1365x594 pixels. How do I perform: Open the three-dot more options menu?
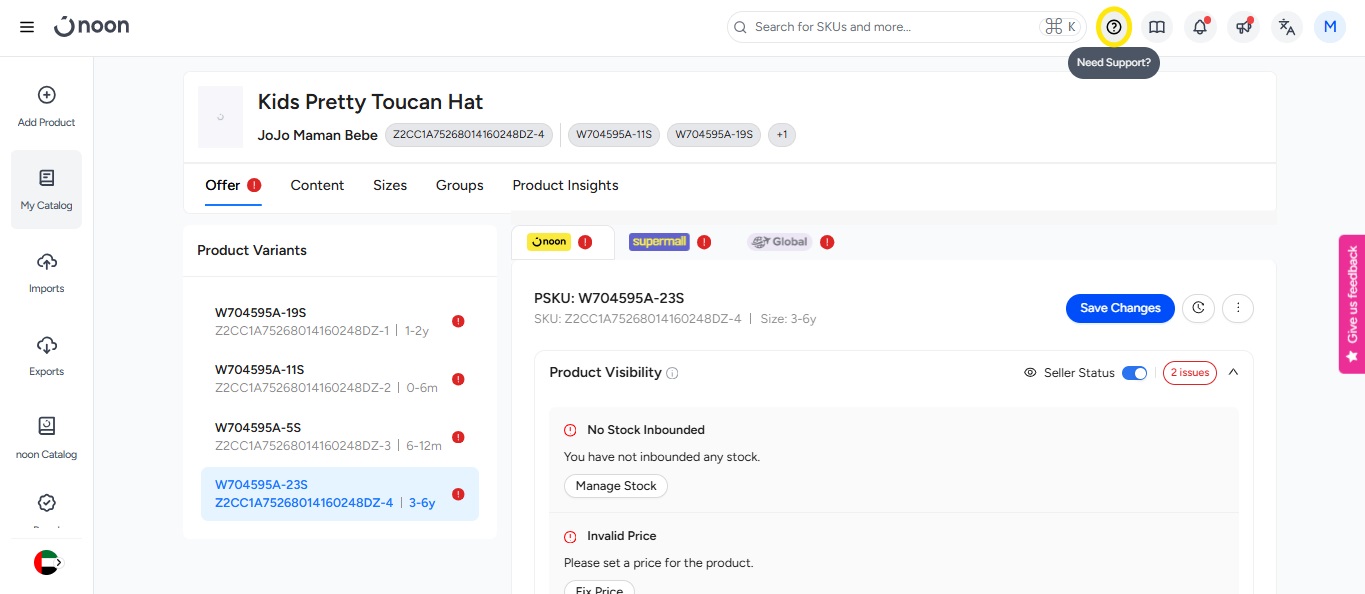(x=1238, y=308)
